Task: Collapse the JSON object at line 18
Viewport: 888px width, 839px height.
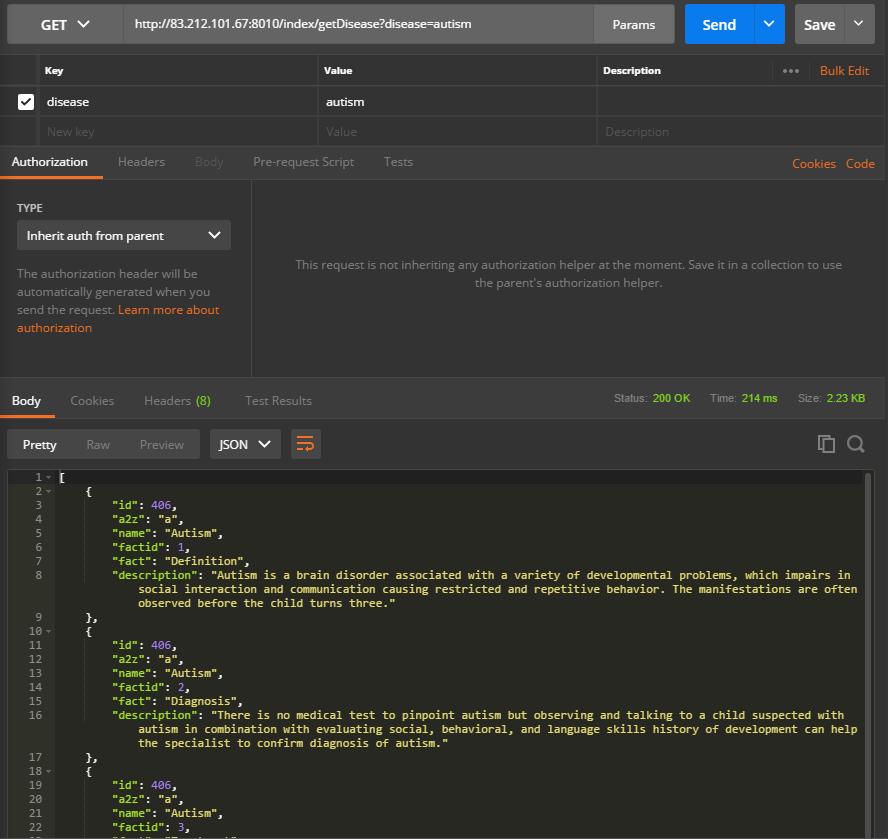Action: tap(49, 771)
